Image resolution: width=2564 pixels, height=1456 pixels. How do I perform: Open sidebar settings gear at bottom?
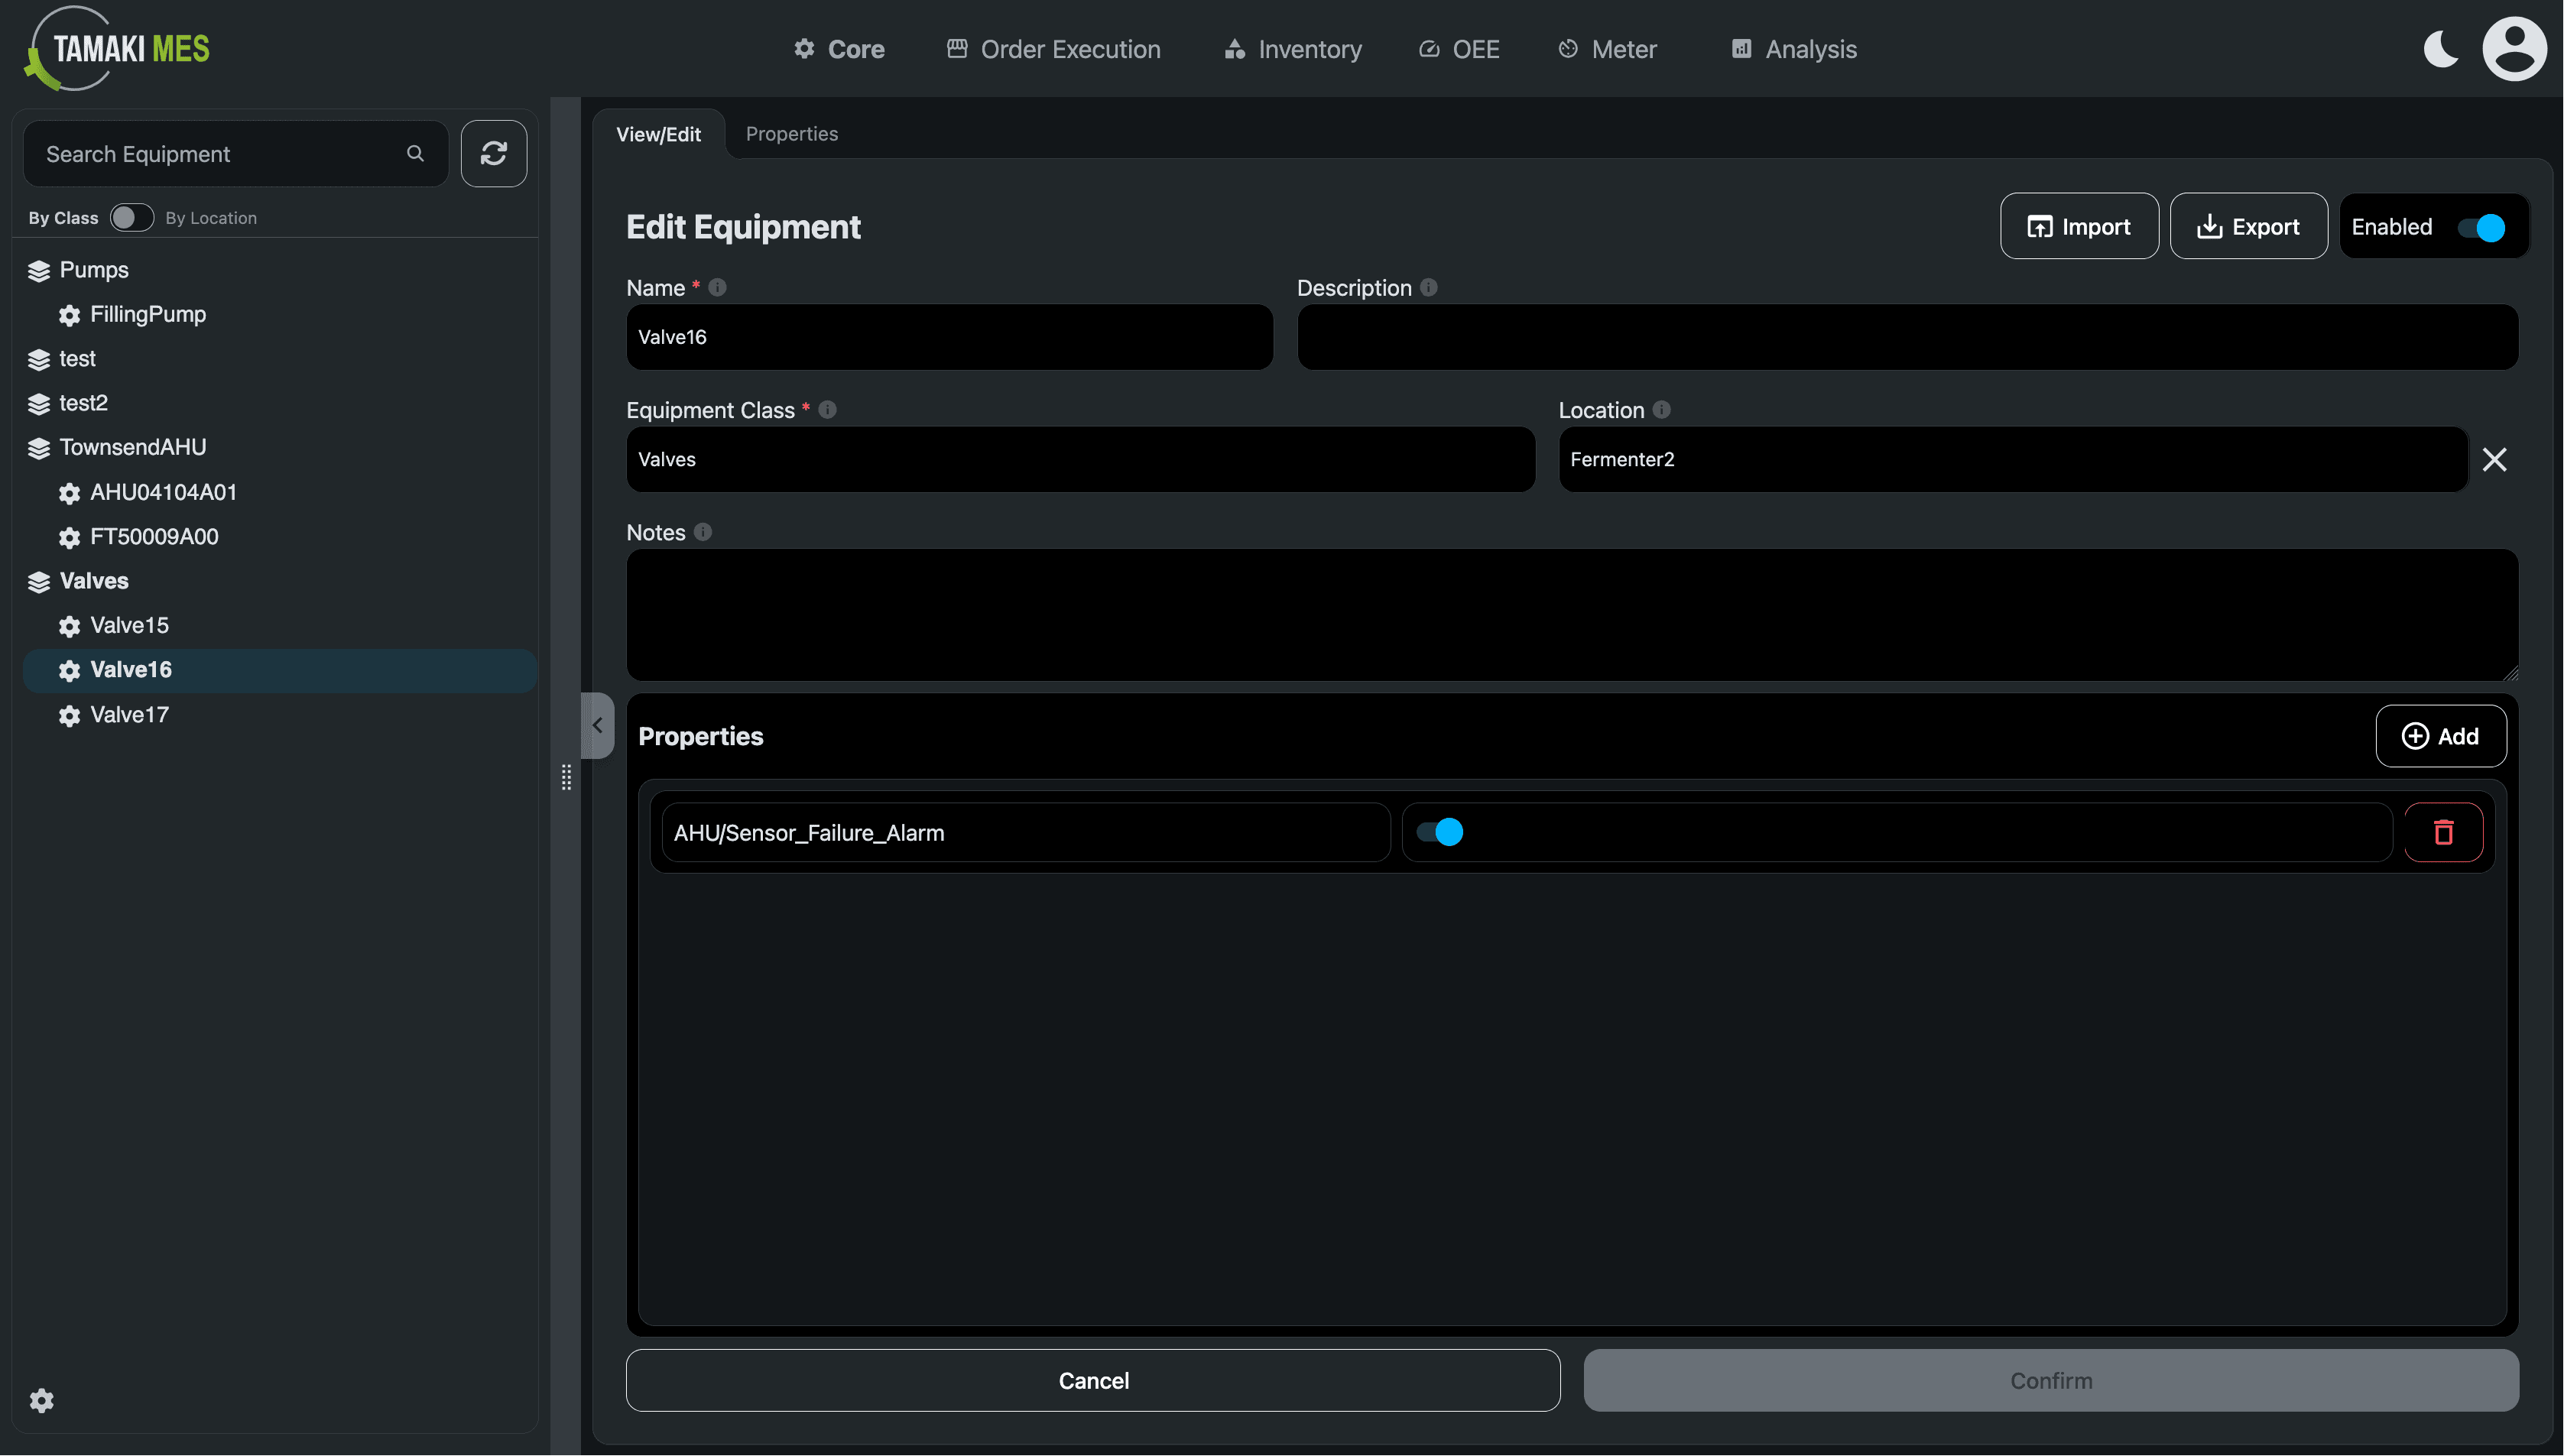(x=41, y=1400)
